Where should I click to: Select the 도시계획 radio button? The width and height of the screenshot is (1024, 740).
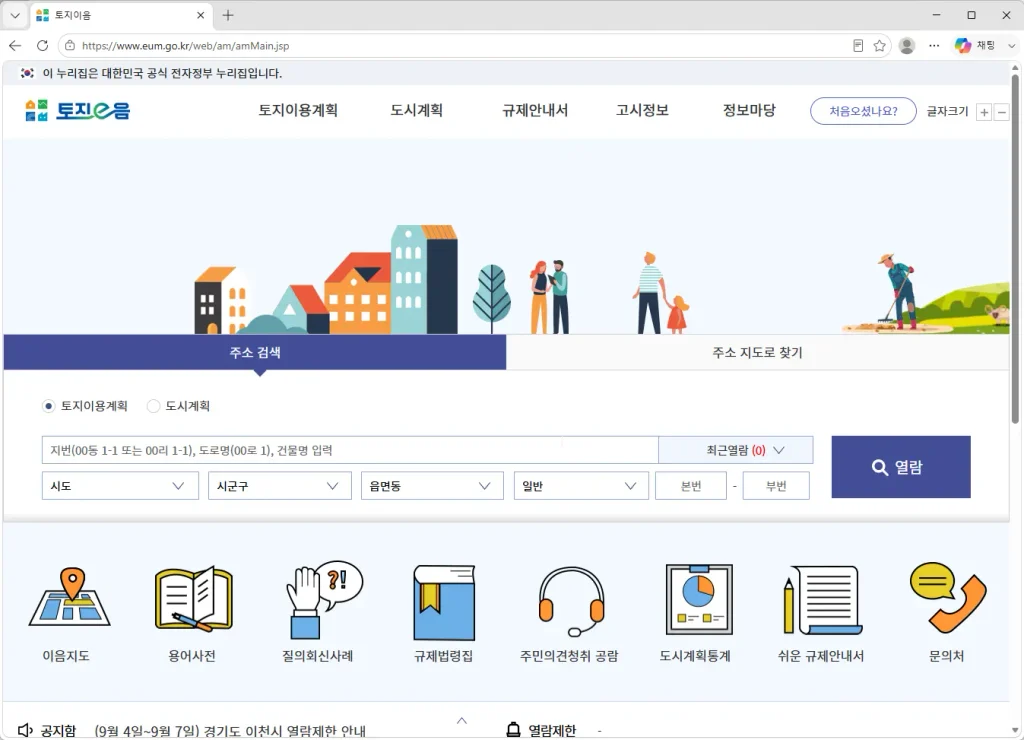pos(153,406)
